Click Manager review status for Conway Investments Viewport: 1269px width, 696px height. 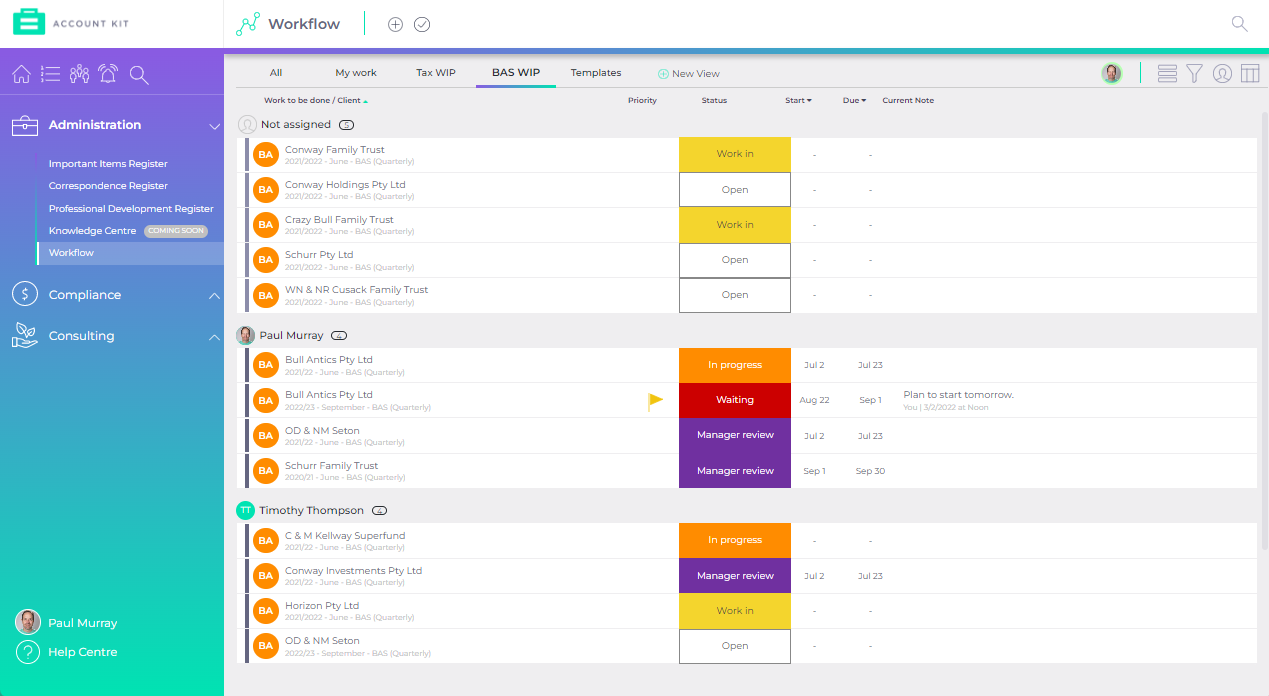pos(735,576)
